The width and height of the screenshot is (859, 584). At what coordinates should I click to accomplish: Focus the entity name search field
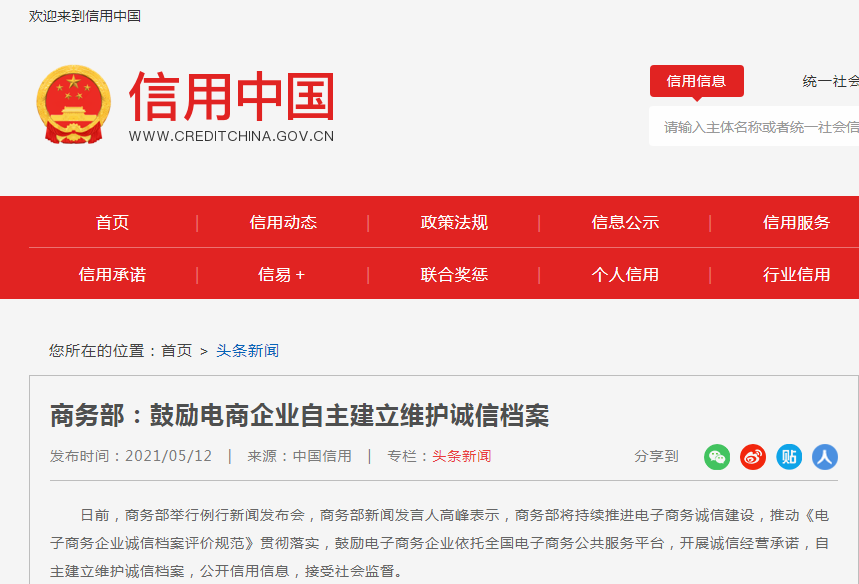(754, 127)
